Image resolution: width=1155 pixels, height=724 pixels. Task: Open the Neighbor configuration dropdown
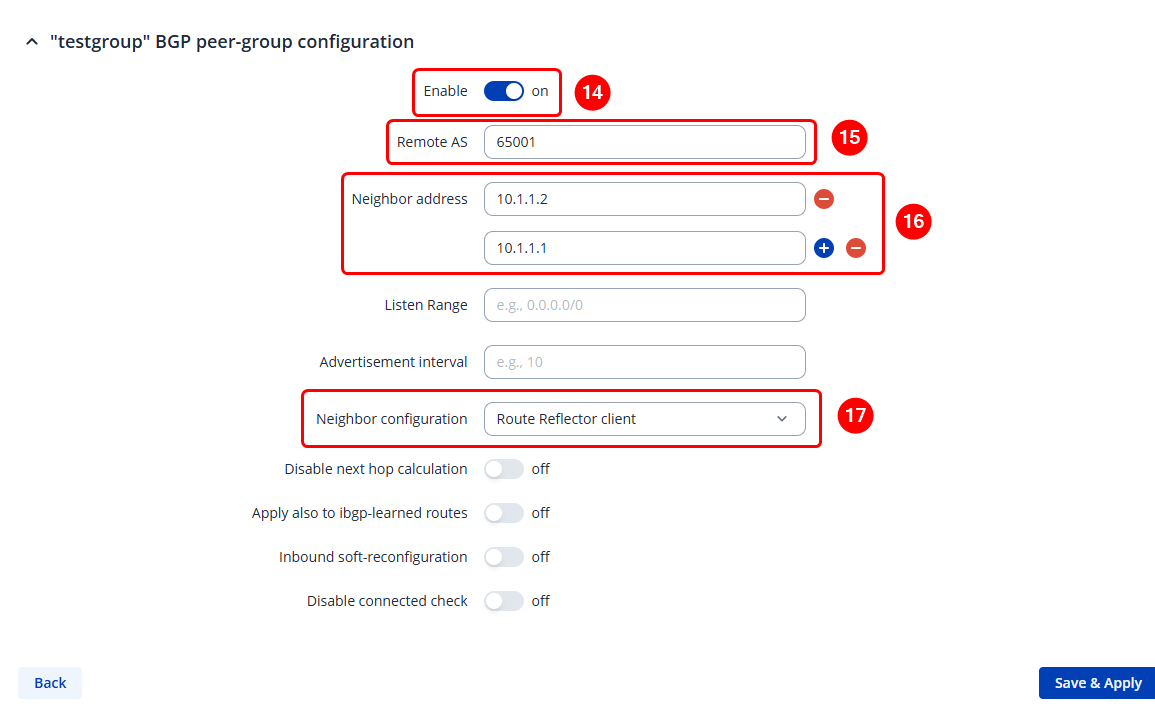[644, 419]
